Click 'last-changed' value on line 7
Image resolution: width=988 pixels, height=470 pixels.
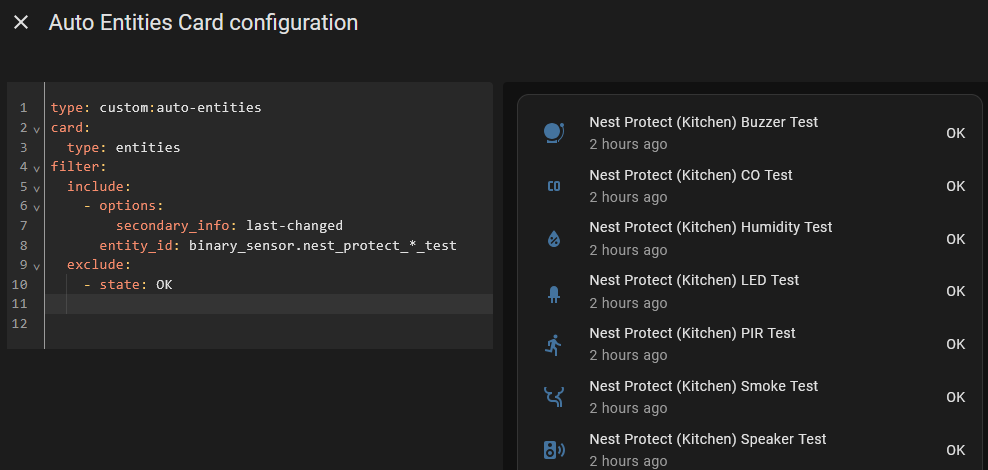pyautogui.click(x=294, y=226)
